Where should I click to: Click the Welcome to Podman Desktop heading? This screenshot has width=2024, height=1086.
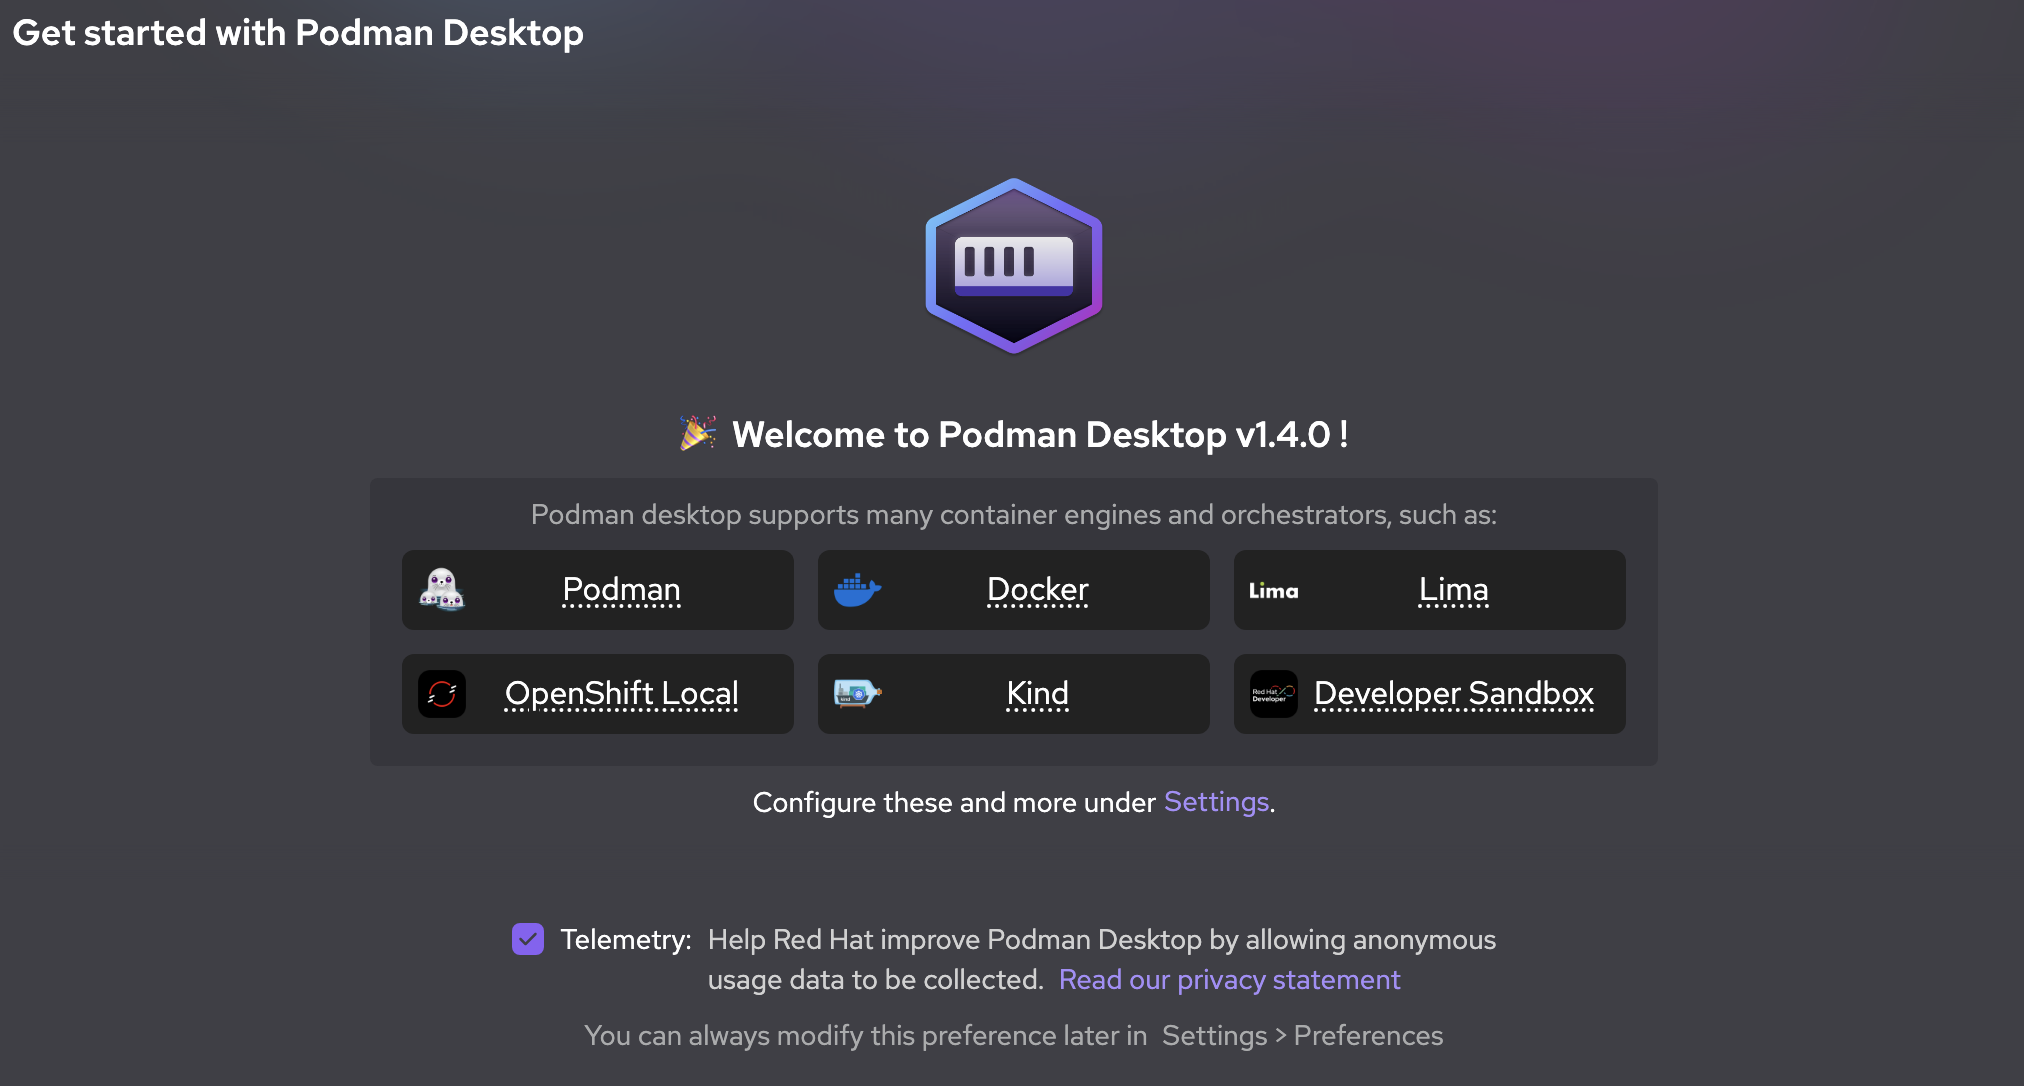[x=1040, y=435]
